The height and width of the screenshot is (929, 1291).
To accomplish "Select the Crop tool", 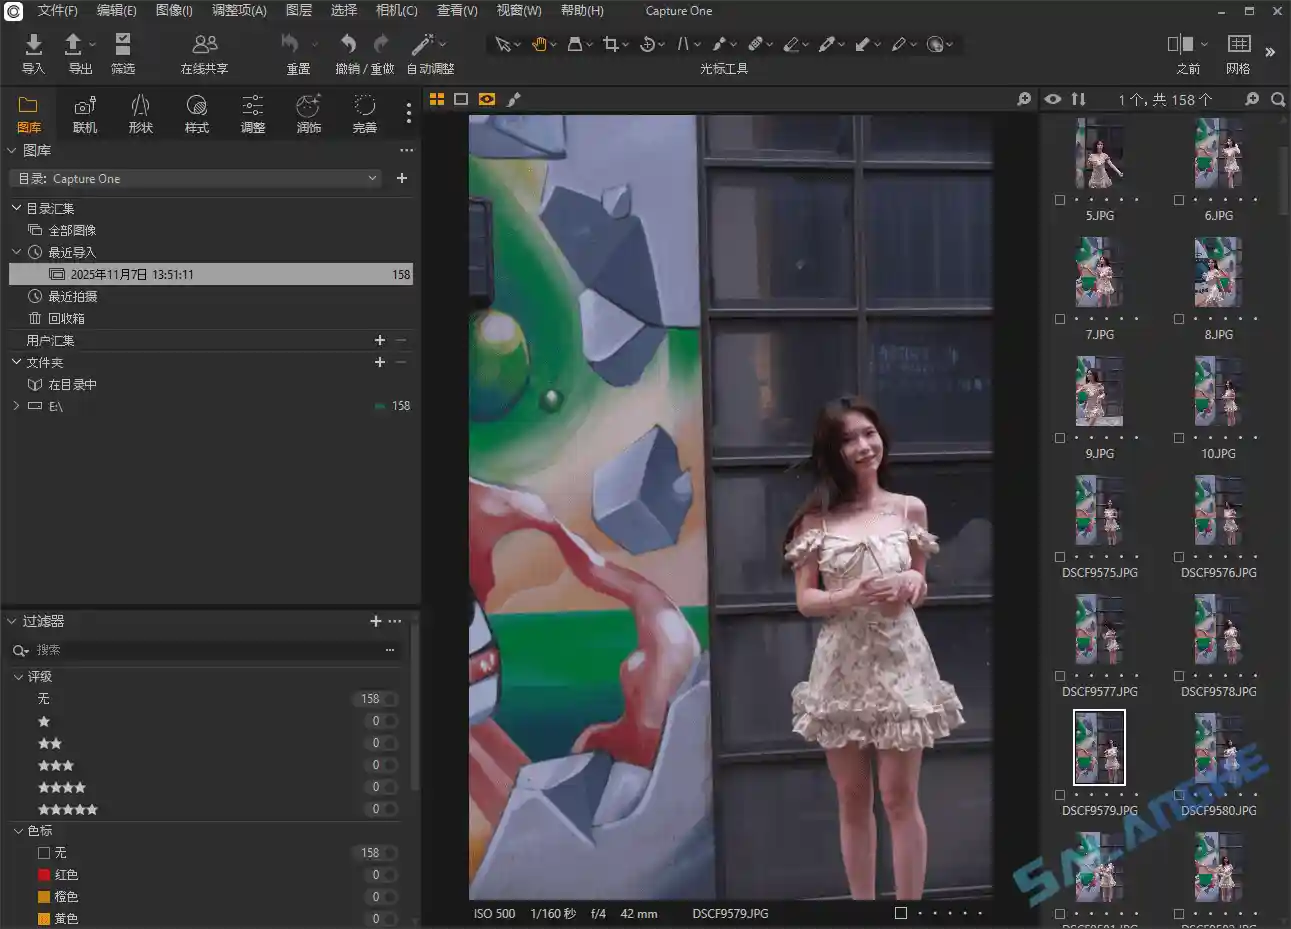I will 610,44.
